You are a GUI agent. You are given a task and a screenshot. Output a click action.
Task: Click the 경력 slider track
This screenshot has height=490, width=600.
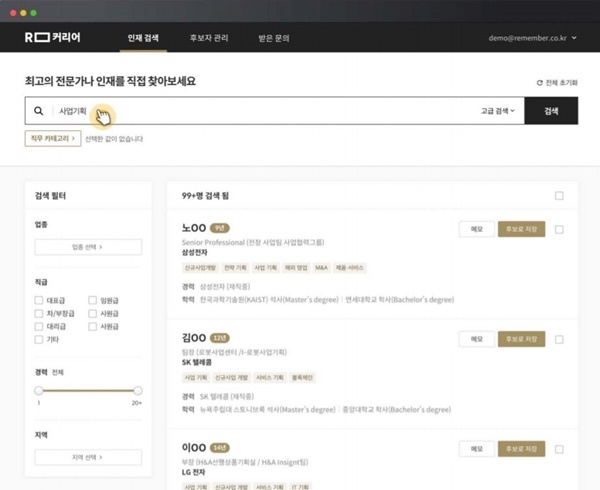click(88, 391)
